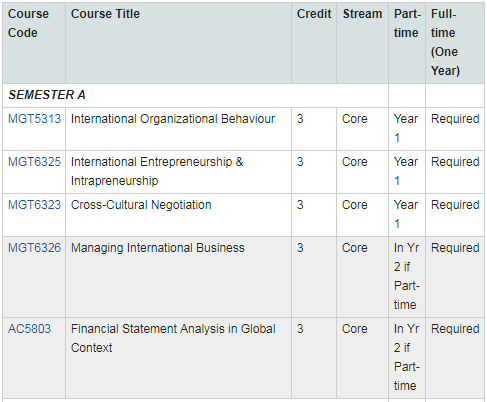This screenshot has width=487, height=402.
Task: Open the AC5803 course link
Action: click(29, 329)
